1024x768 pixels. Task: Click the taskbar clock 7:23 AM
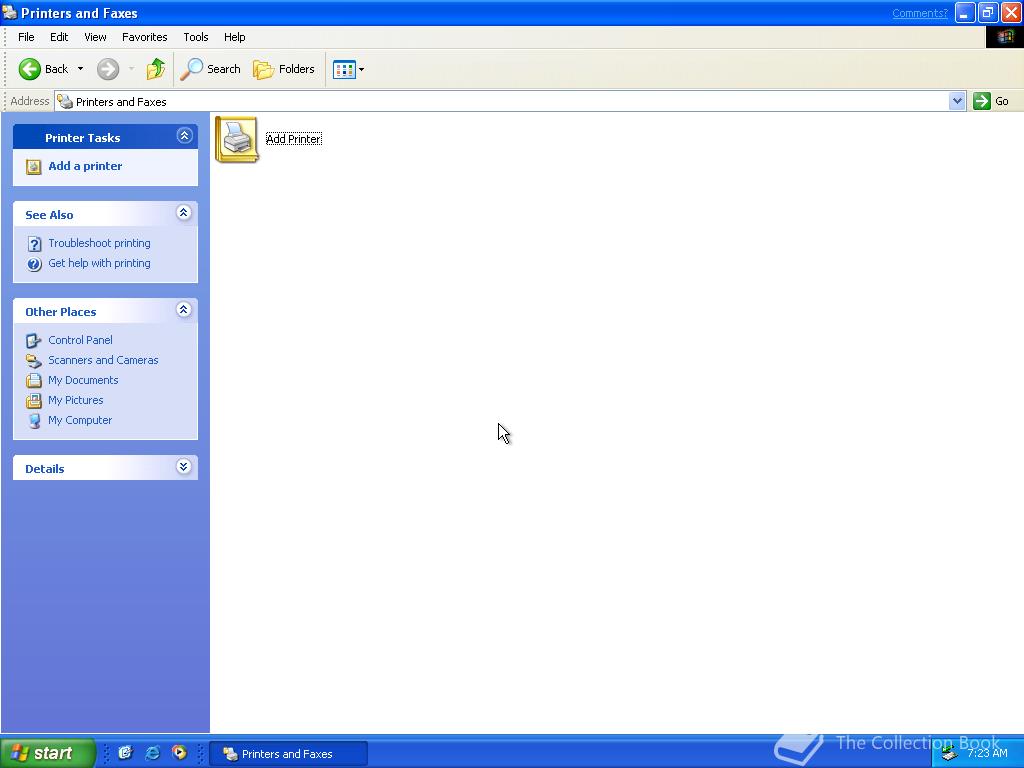987,754
